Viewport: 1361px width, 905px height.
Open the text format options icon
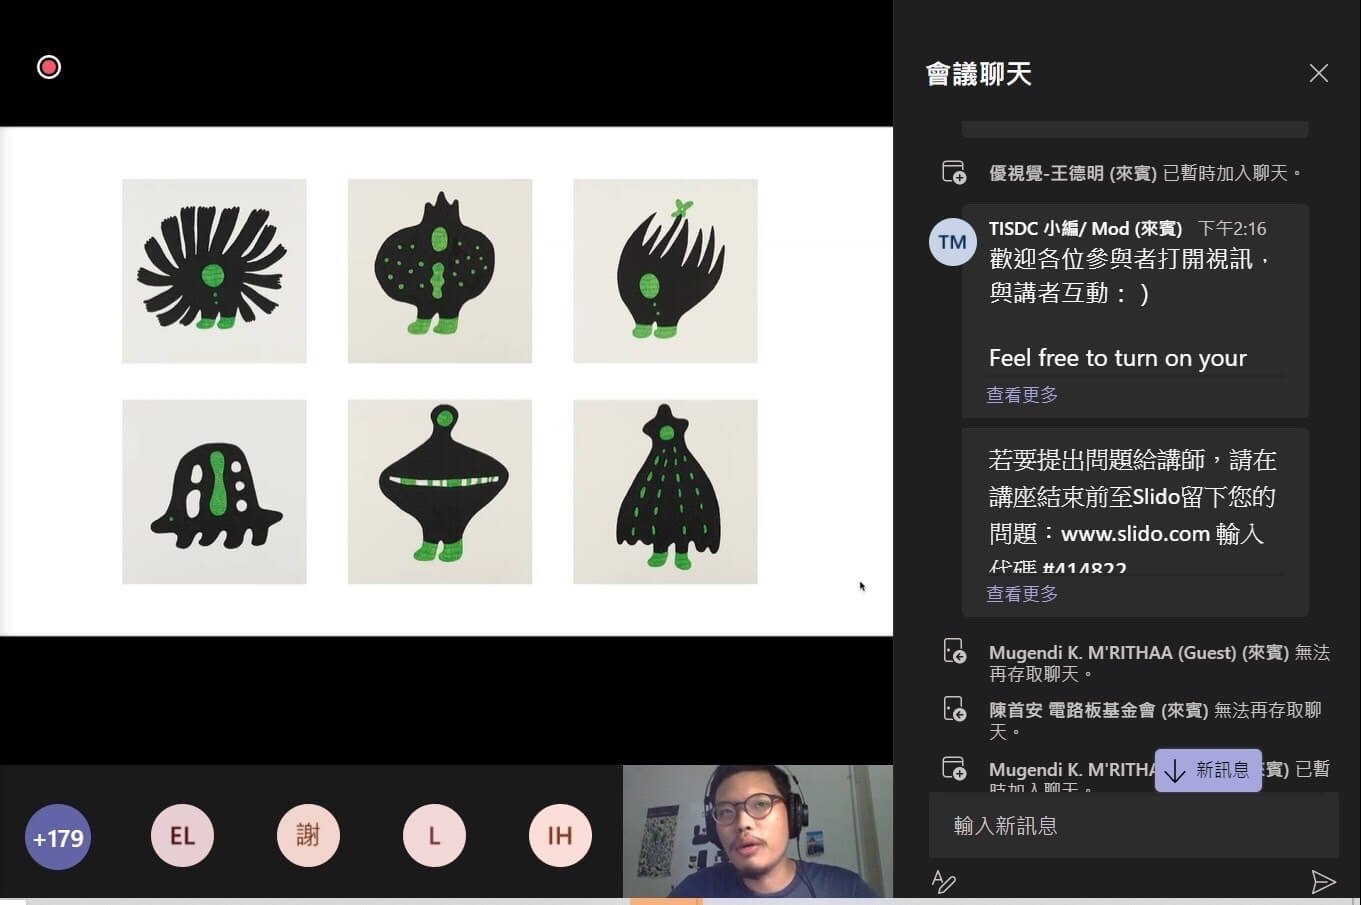click(x=943, y=881)
